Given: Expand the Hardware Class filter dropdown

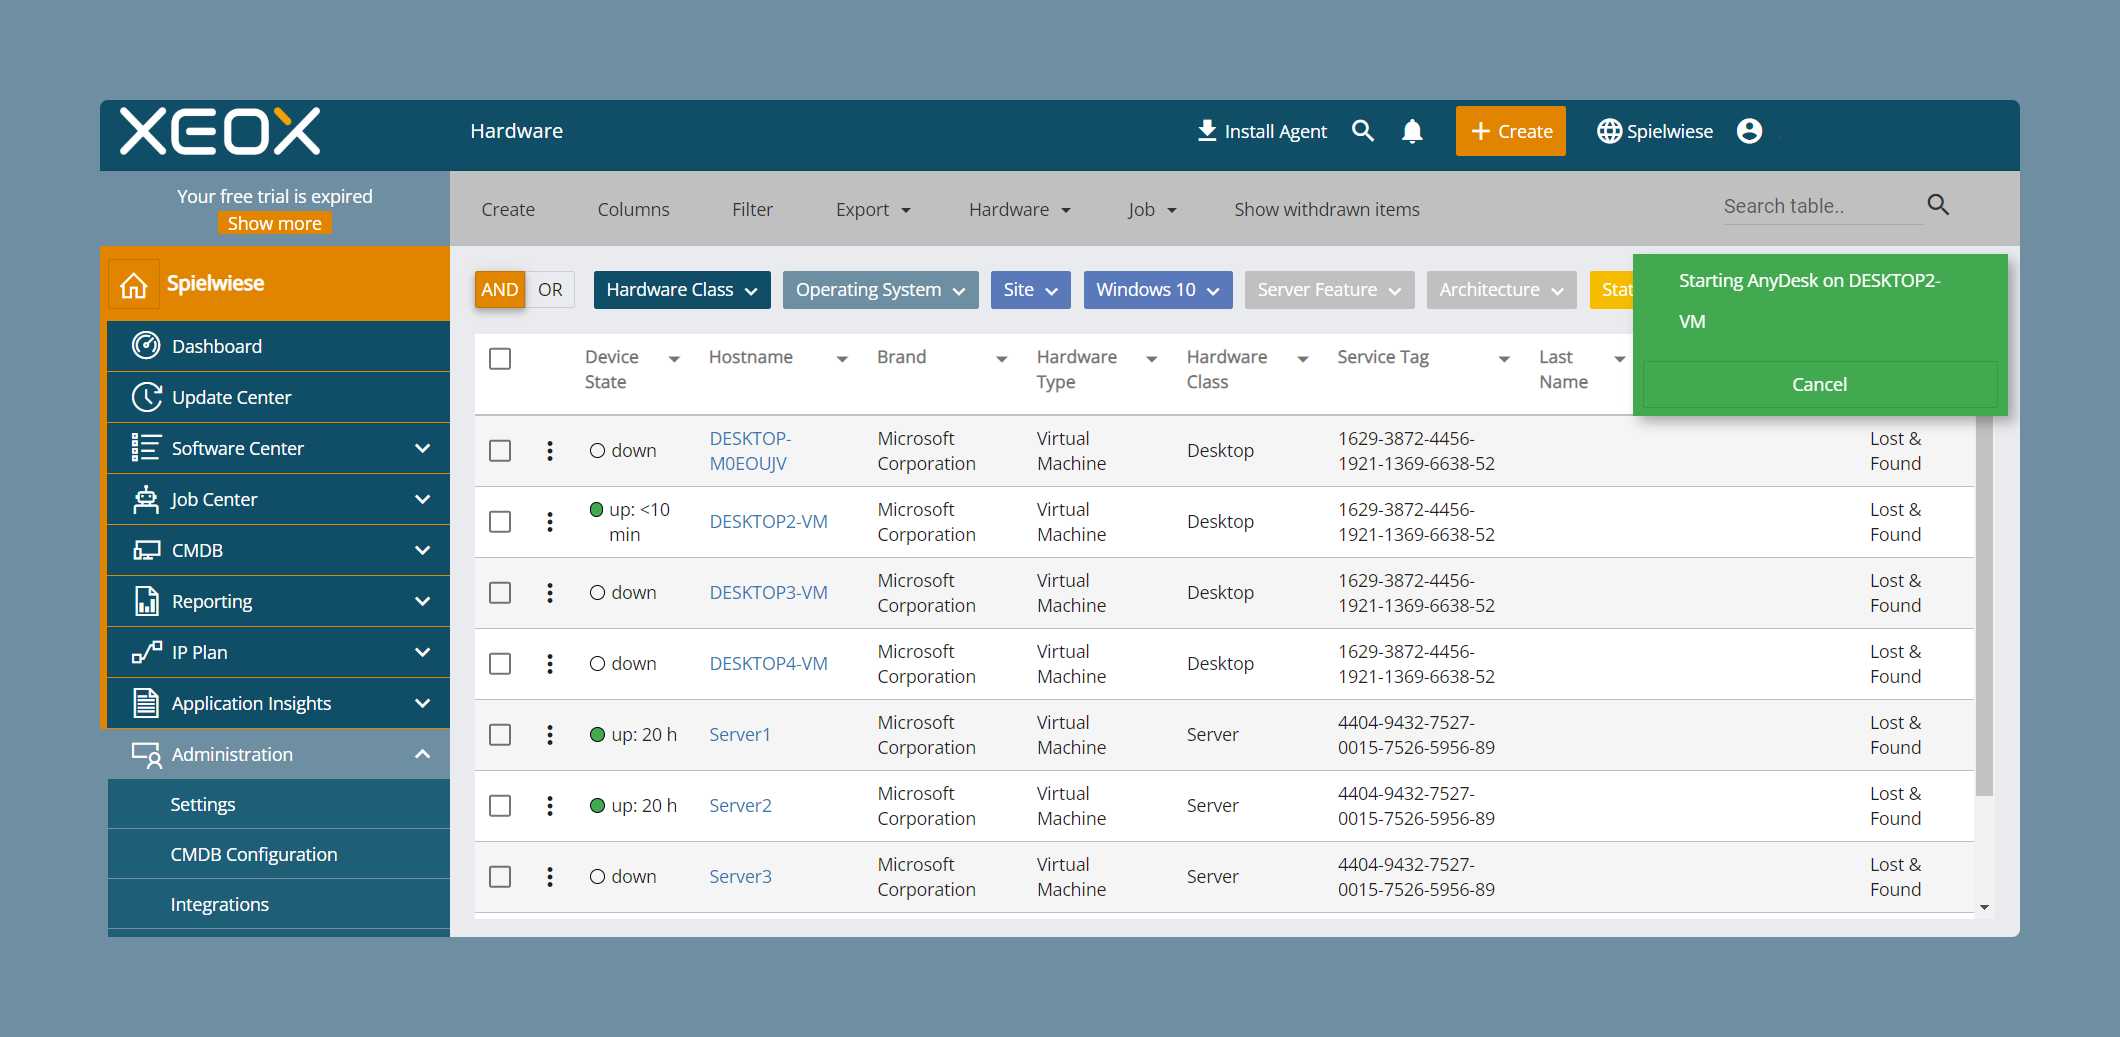Looking at the screenshot, I should [x=682, y=290].
